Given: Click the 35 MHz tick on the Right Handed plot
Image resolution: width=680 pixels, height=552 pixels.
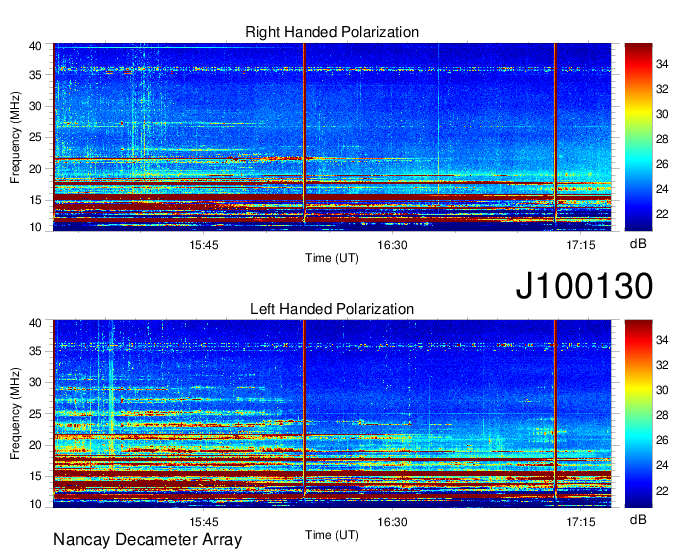Looking at the screenshot, I should point(35,75).
